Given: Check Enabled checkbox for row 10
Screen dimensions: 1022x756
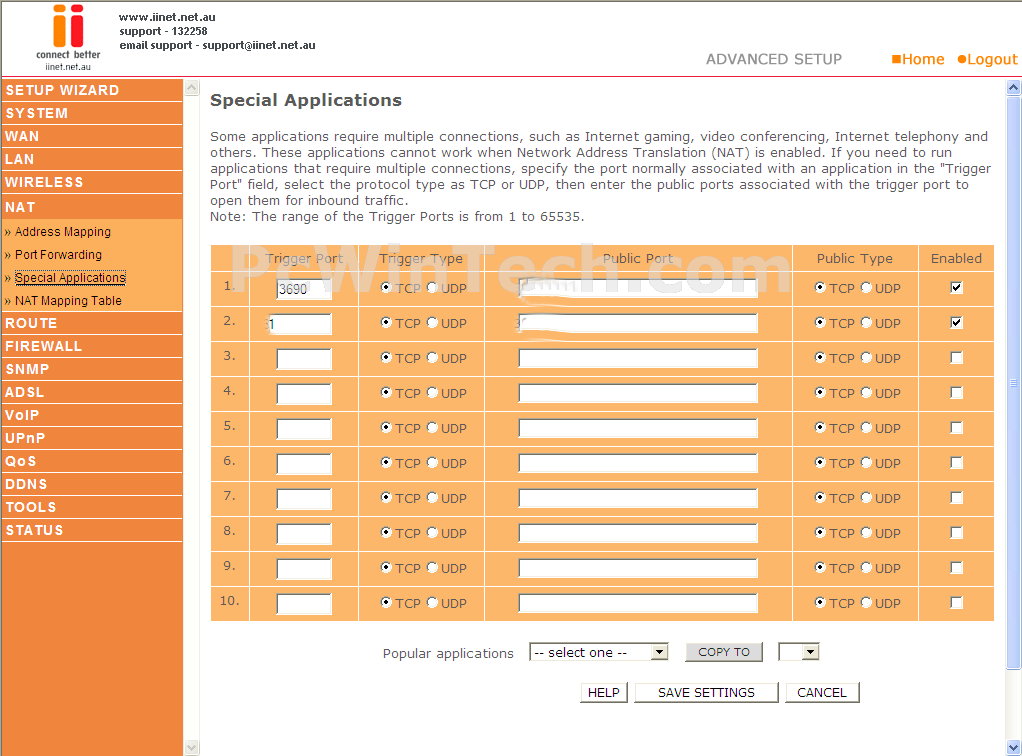Looking at the screenshot, I should (956, 603).
